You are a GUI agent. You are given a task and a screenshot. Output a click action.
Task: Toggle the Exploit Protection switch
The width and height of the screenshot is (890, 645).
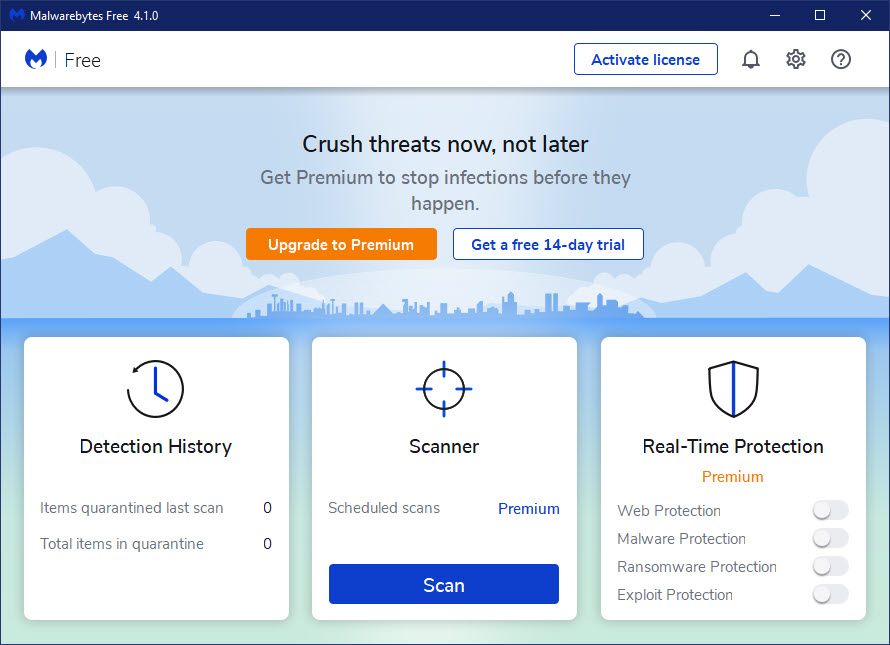830,595
